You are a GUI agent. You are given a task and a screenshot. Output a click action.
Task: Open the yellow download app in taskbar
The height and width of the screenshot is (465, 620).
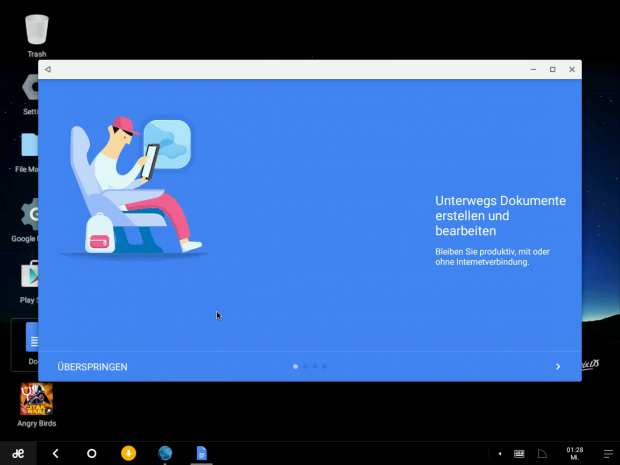128,453
